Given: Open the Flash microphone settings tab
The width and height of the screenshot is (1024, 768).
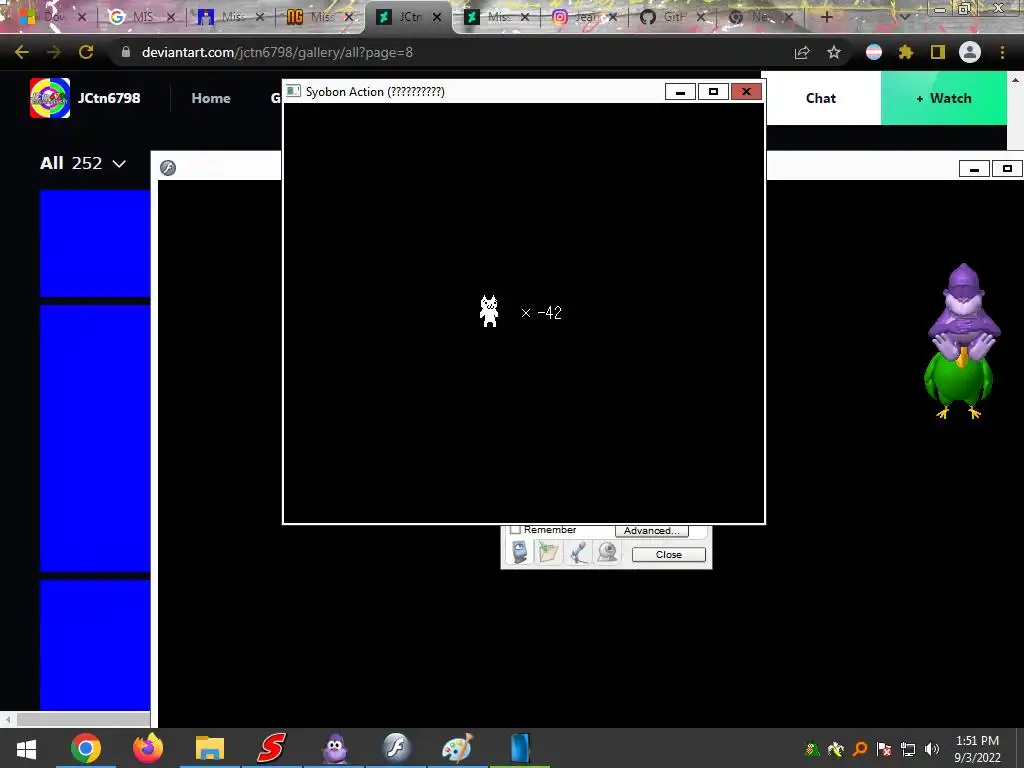Looking at the screenshot, I should (x=578, y=552).
